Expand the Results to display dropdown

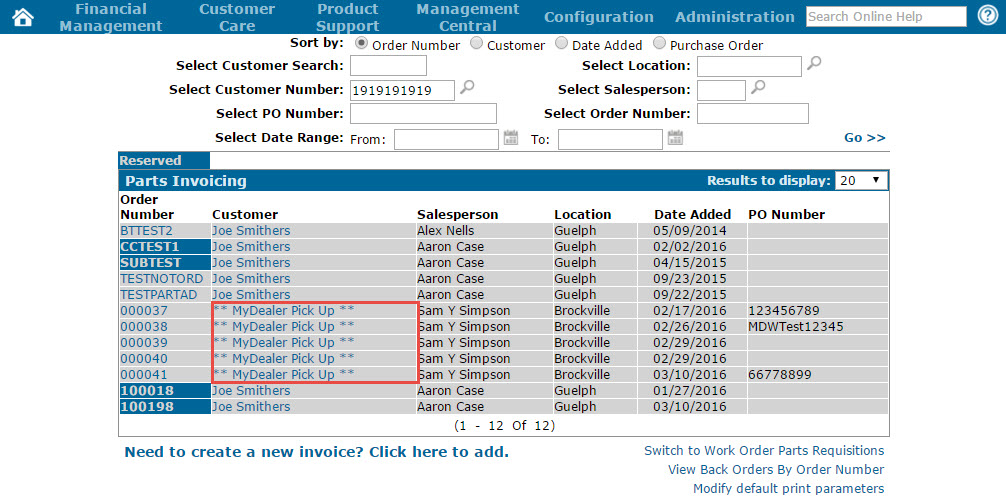861,181
